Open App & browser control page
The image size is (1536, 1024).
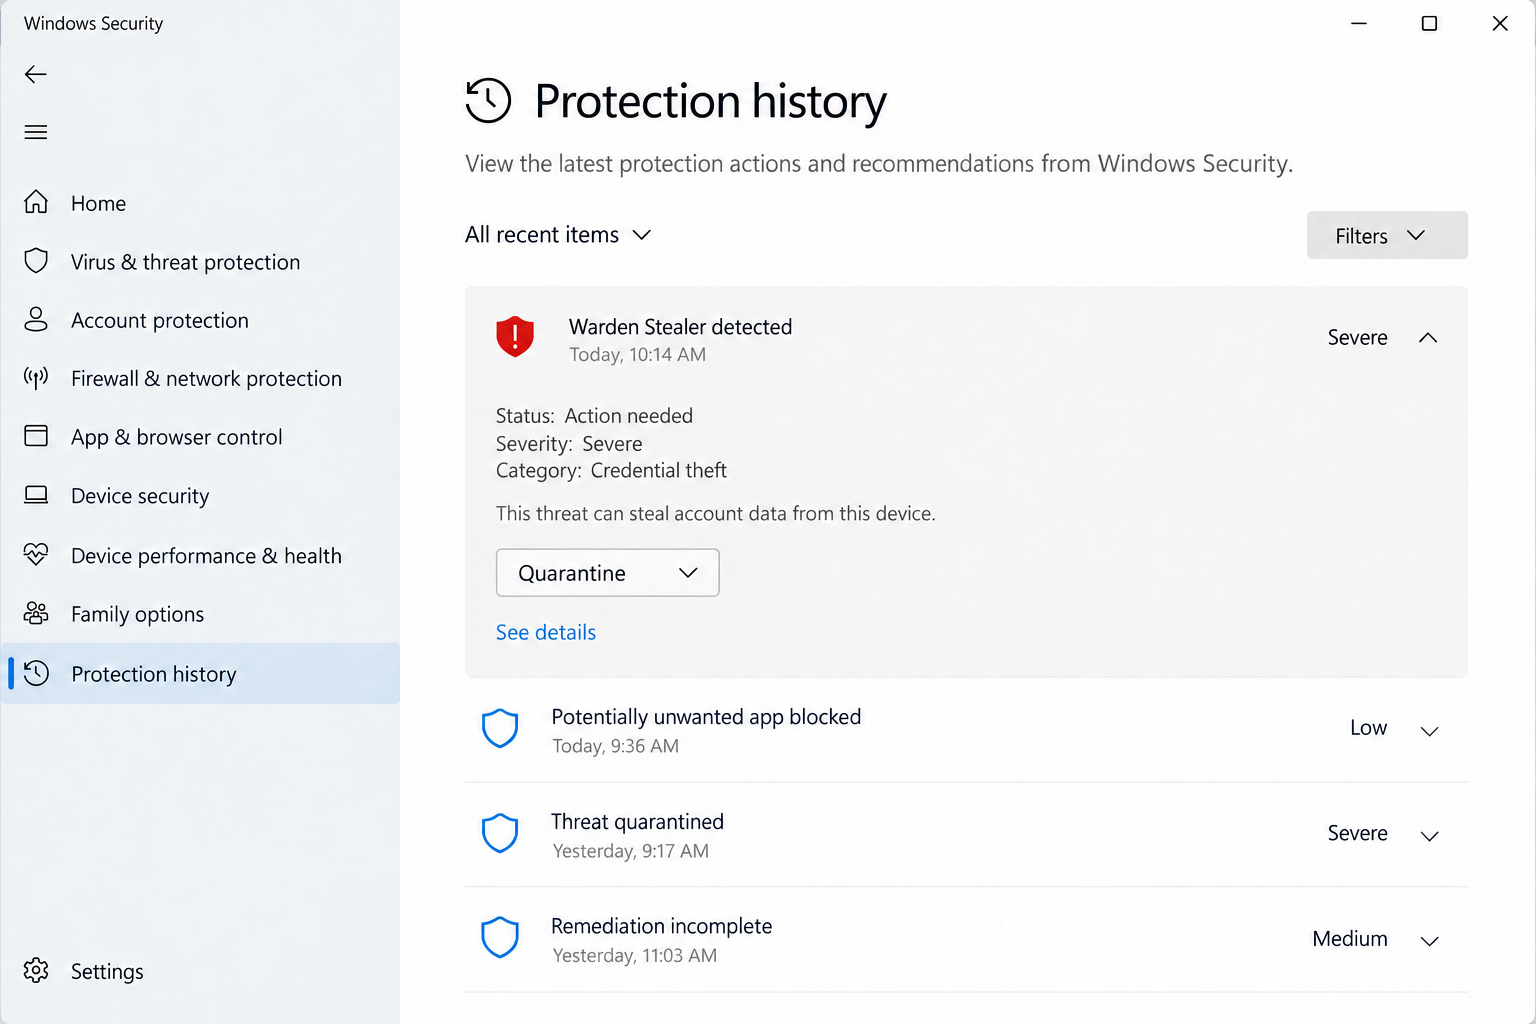pyautogui.click(x=200, y=437)
